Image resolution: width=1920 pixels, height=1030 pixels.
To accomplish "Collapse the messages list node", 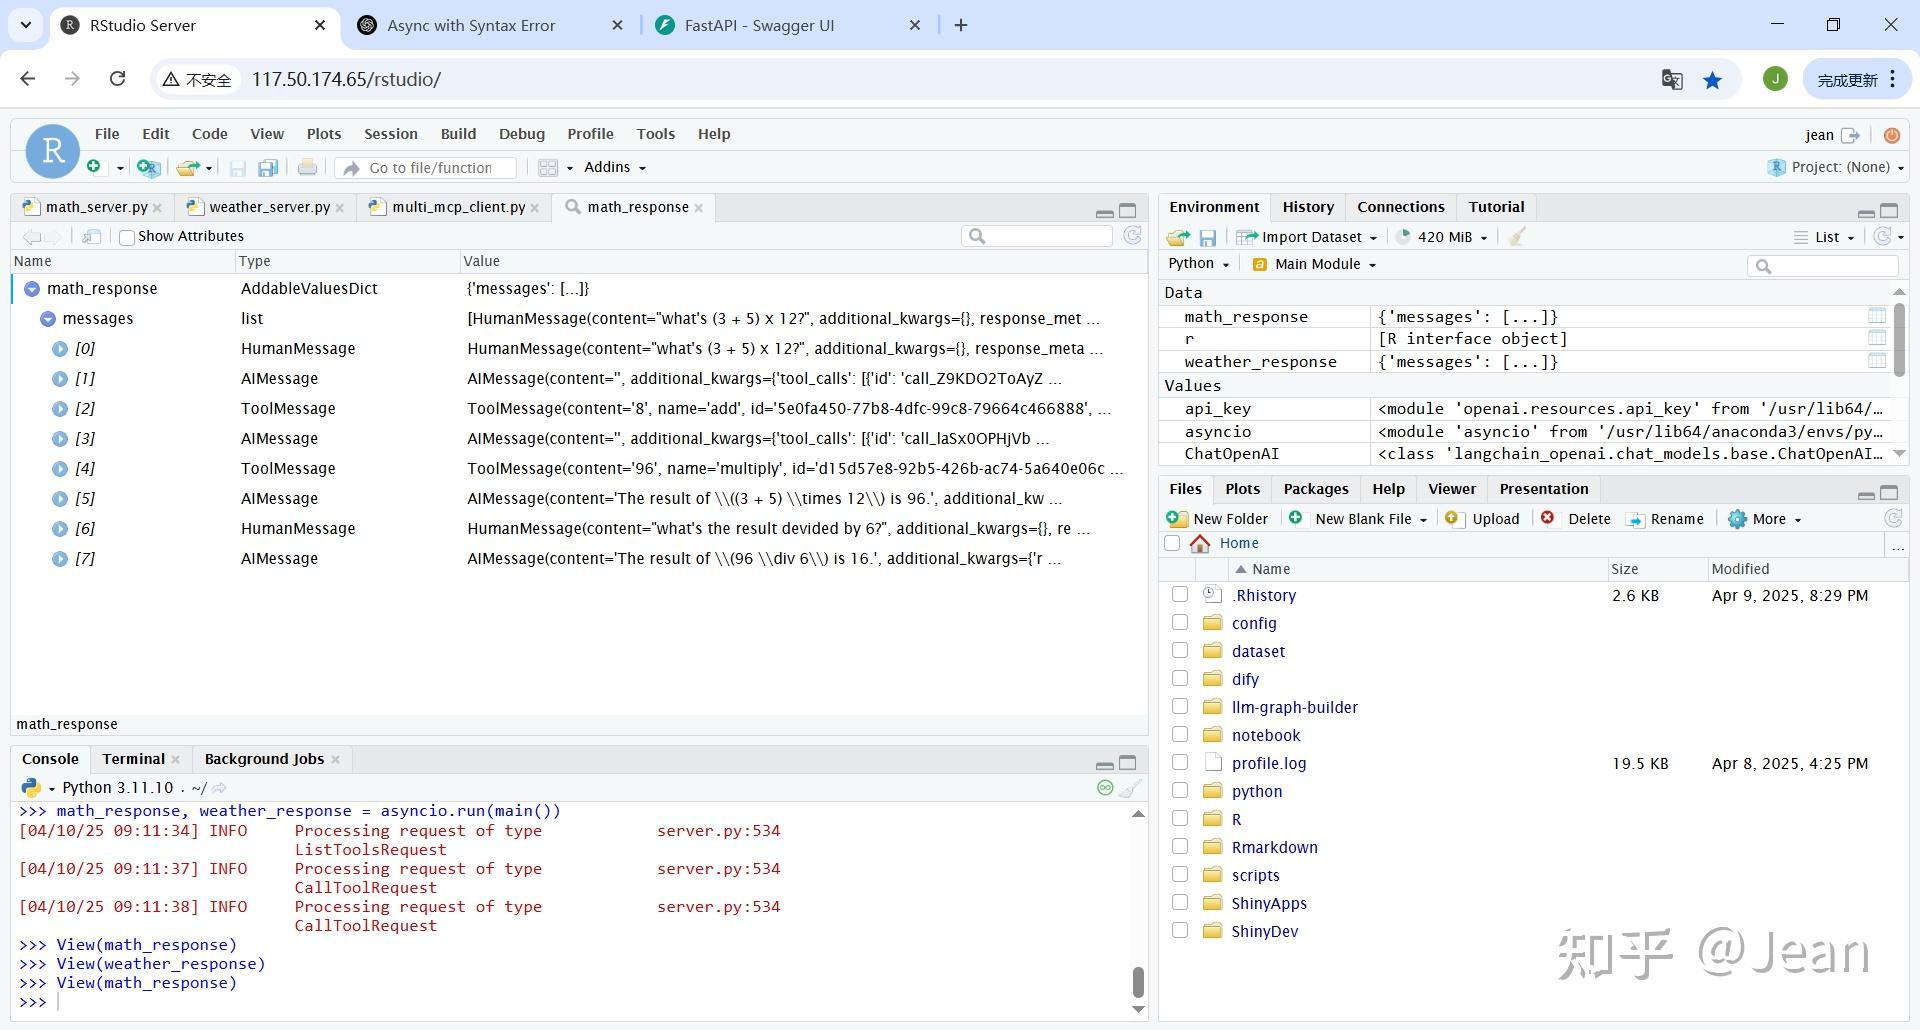I will [x=47, y=319].
